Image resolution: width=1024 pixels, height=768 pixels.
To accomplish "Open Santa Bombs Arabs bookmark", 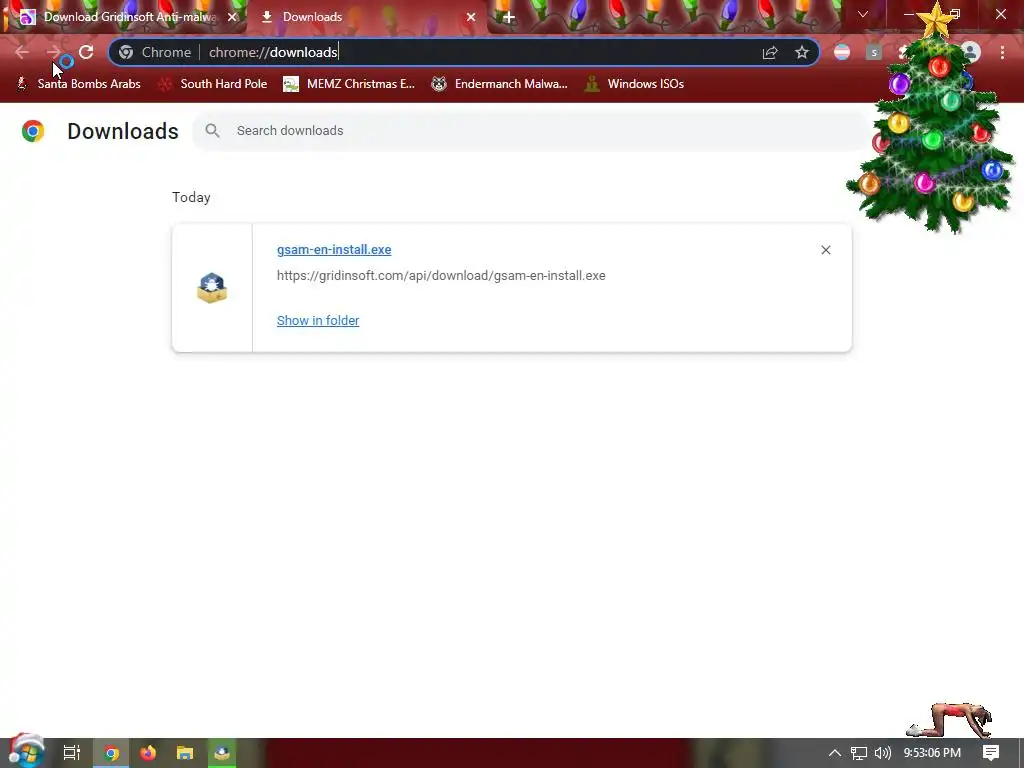I will click(78, 84).
